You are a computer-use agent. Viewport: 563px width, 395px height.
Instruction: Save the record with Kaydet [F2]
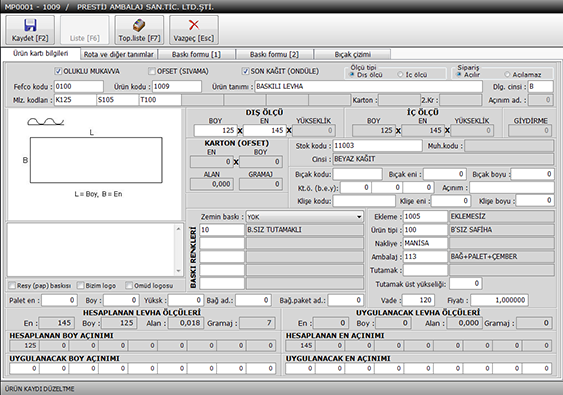pos(30,30)
